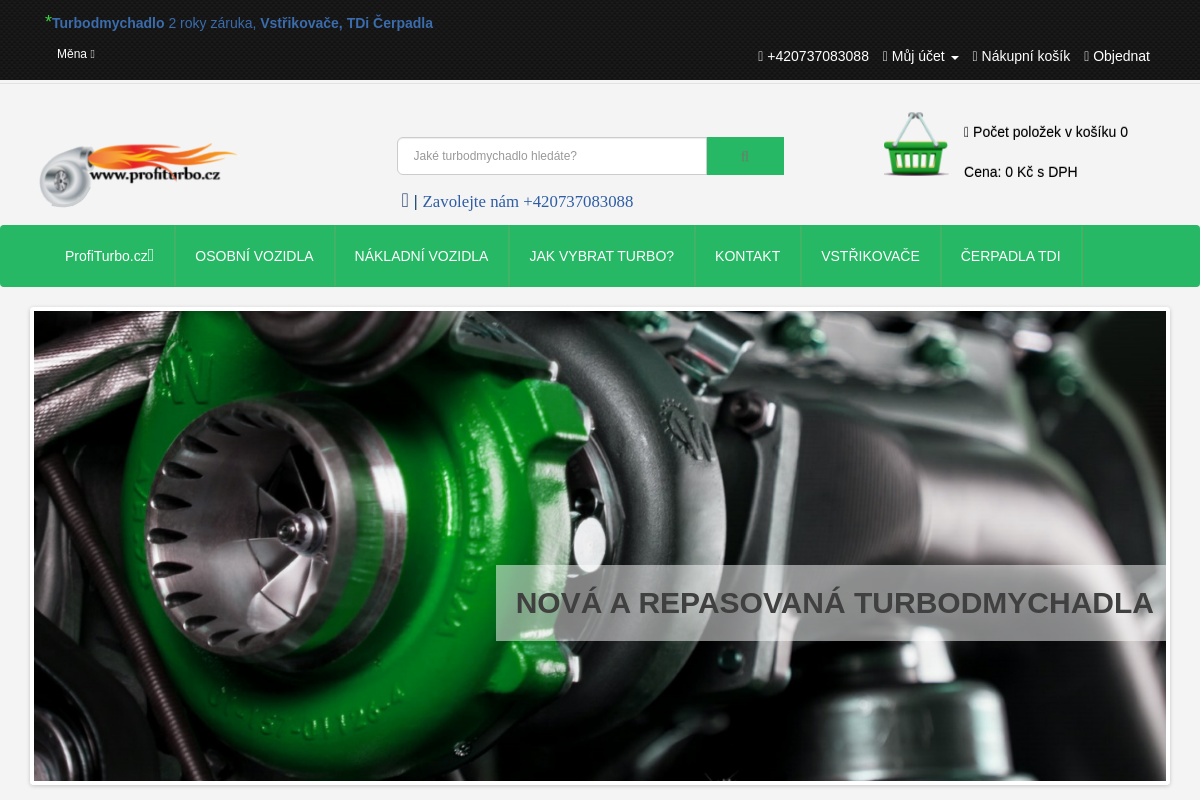Click the phone icon next to +420737083088
The image size is (1200, 800).
tap(760, 56)
